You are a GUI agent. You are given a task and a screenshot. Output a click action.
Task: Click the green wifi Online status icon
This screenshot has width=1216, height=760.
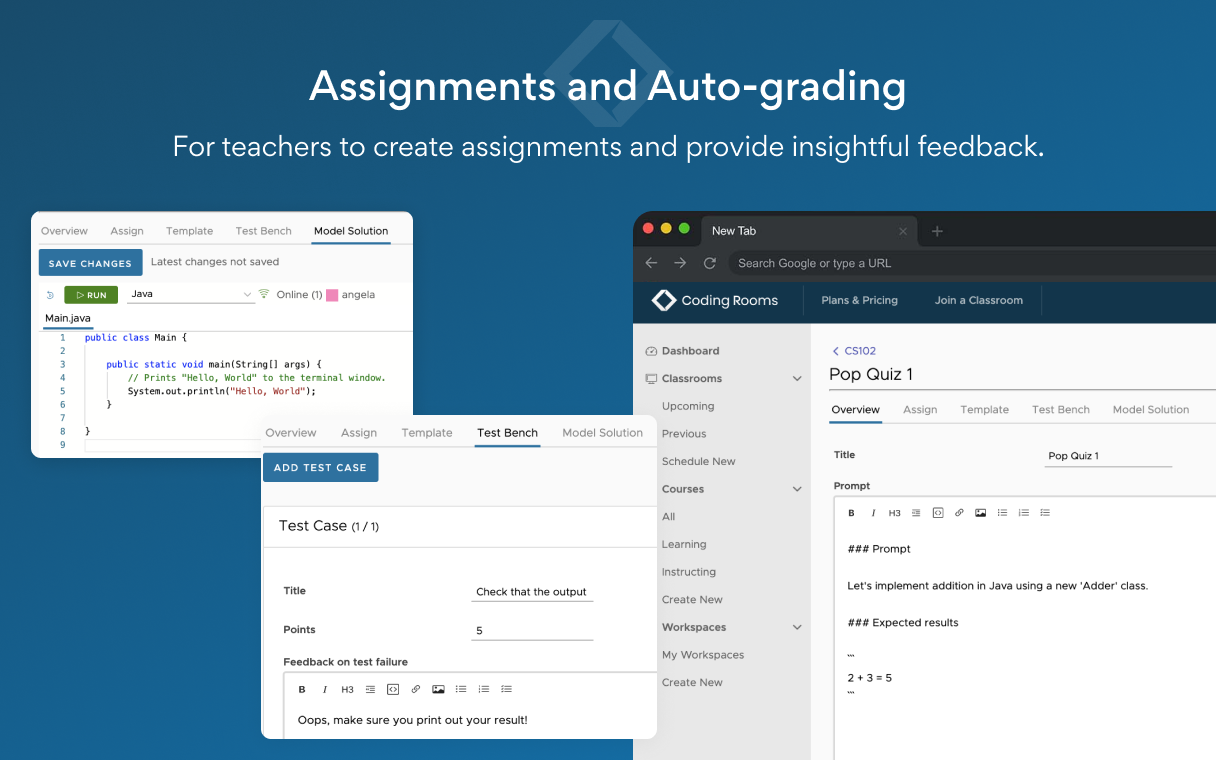pos(264,294)
